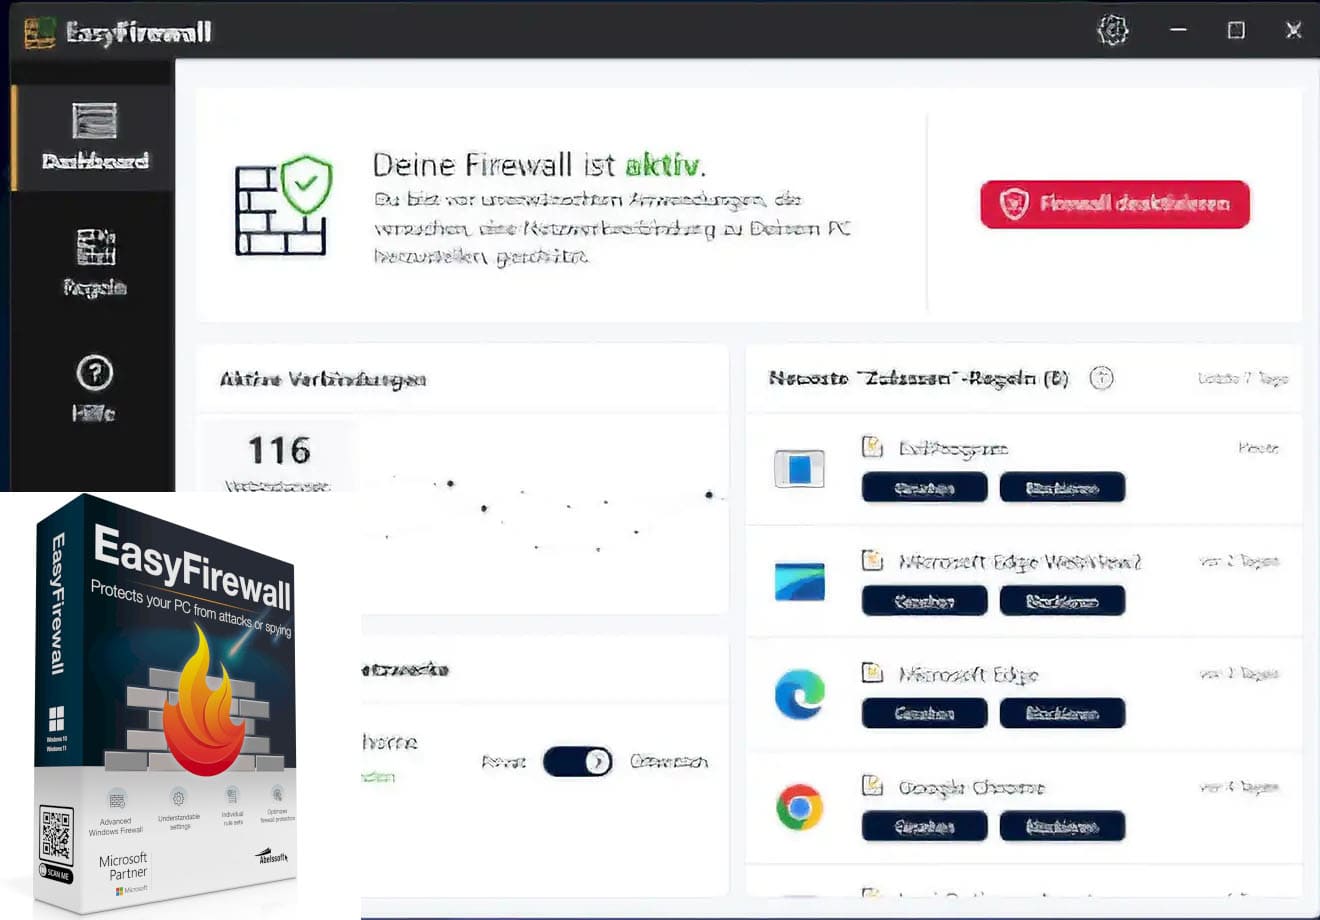Image resolution: width=1320 pixels, height=920 pixels.
Task: Select the Google Chrome rule name
Action: [x=971, y=788]
